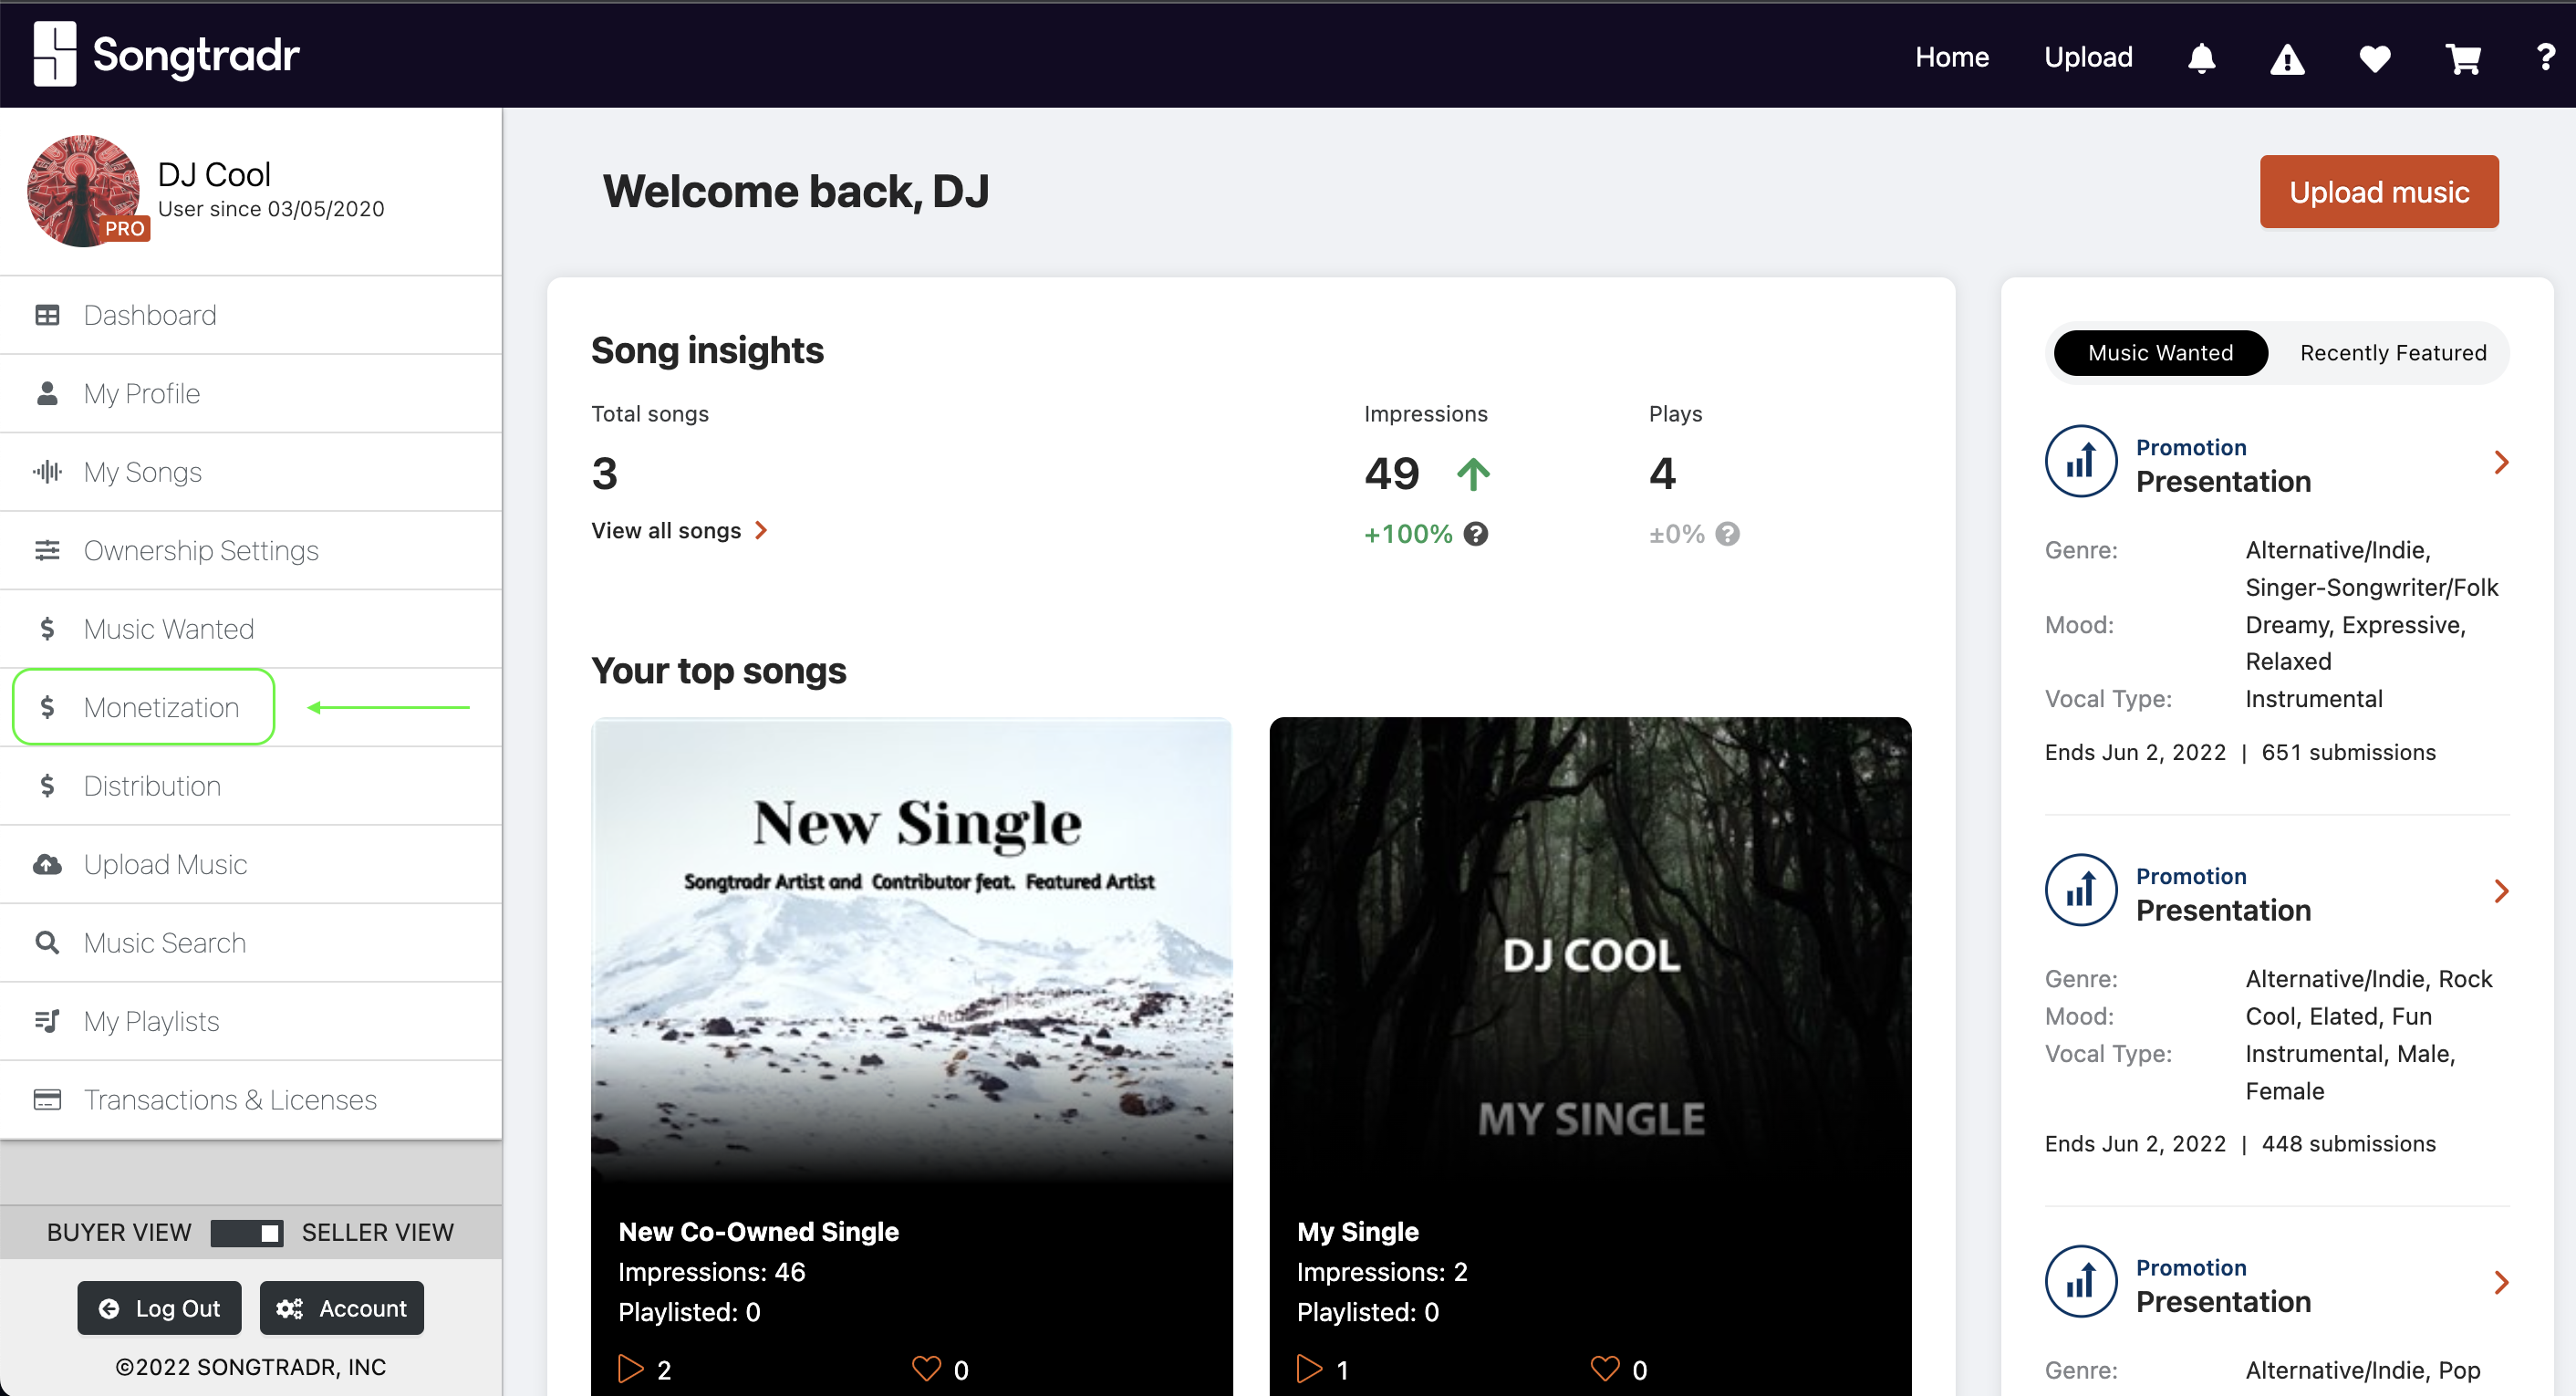
Task: Click the DJ Cool user name
Action: (x=214, y=174)
